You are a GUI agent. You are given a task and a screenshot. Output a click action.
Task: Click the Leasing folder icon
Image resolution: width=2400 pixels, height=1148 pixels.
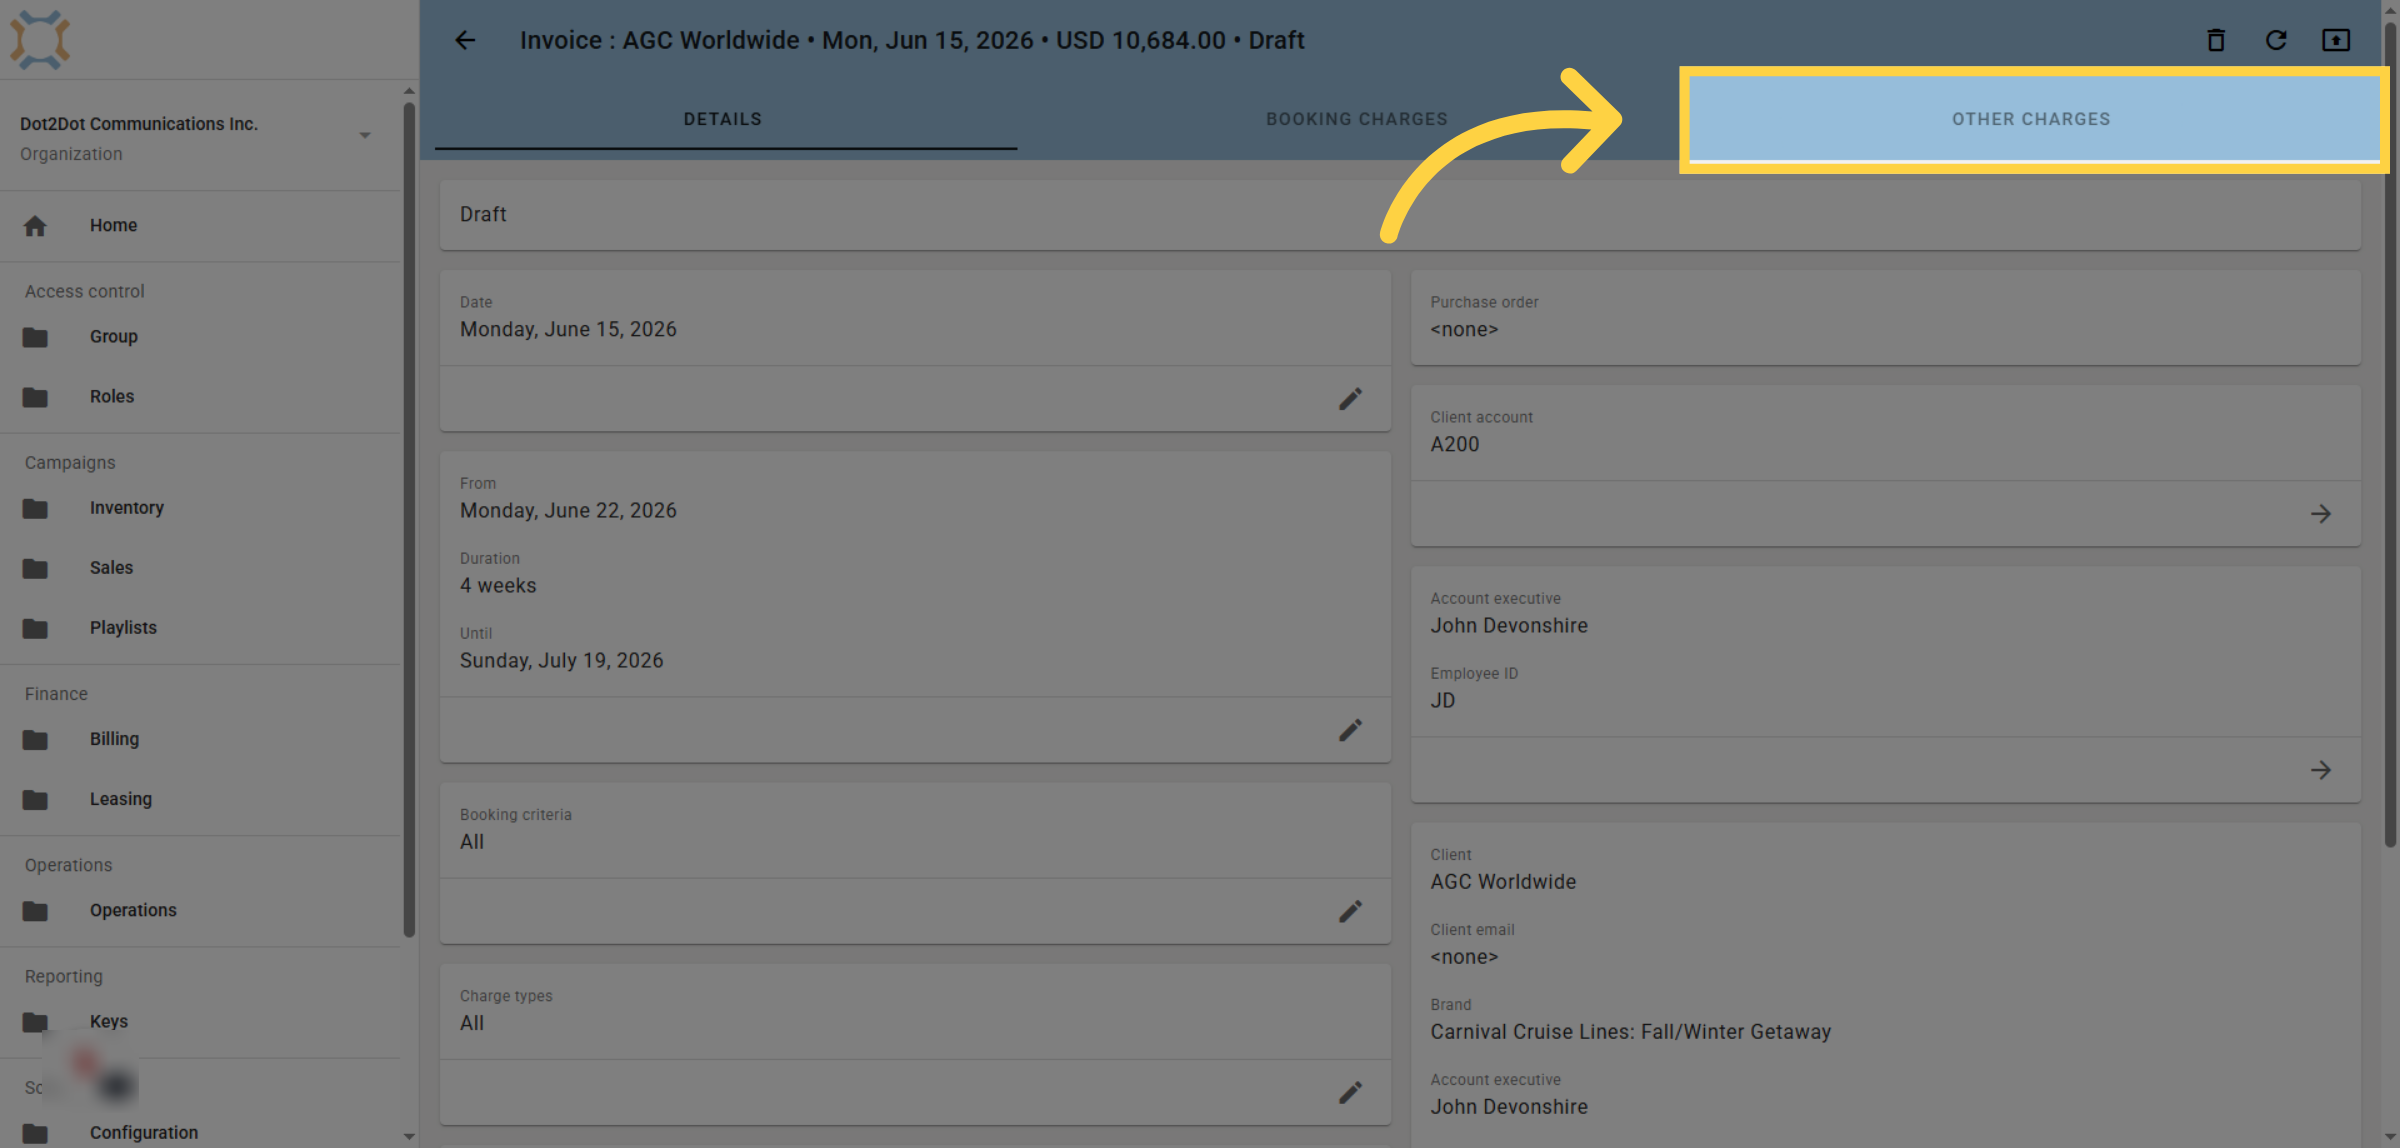(x=35, y=799)
